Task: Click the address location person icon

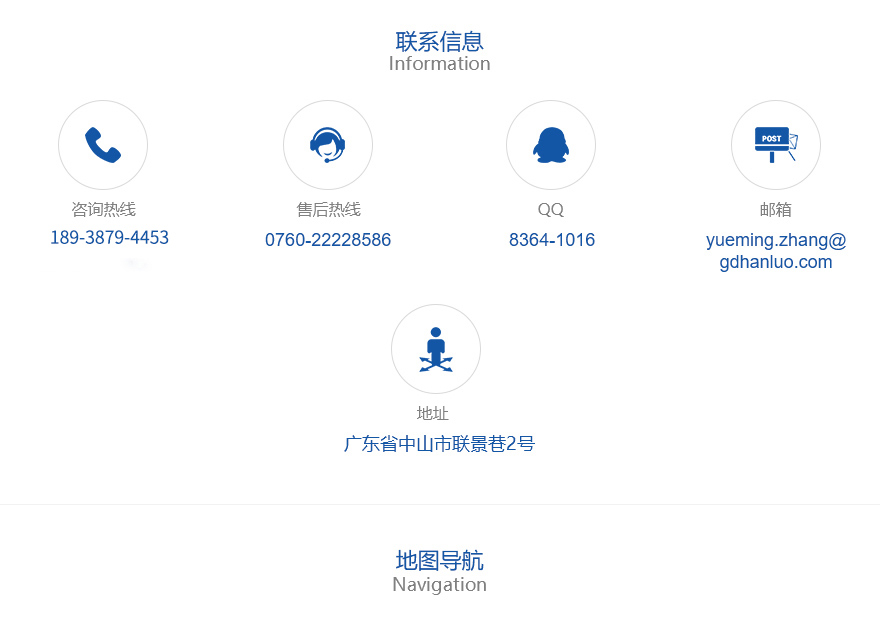Action: 435,349
